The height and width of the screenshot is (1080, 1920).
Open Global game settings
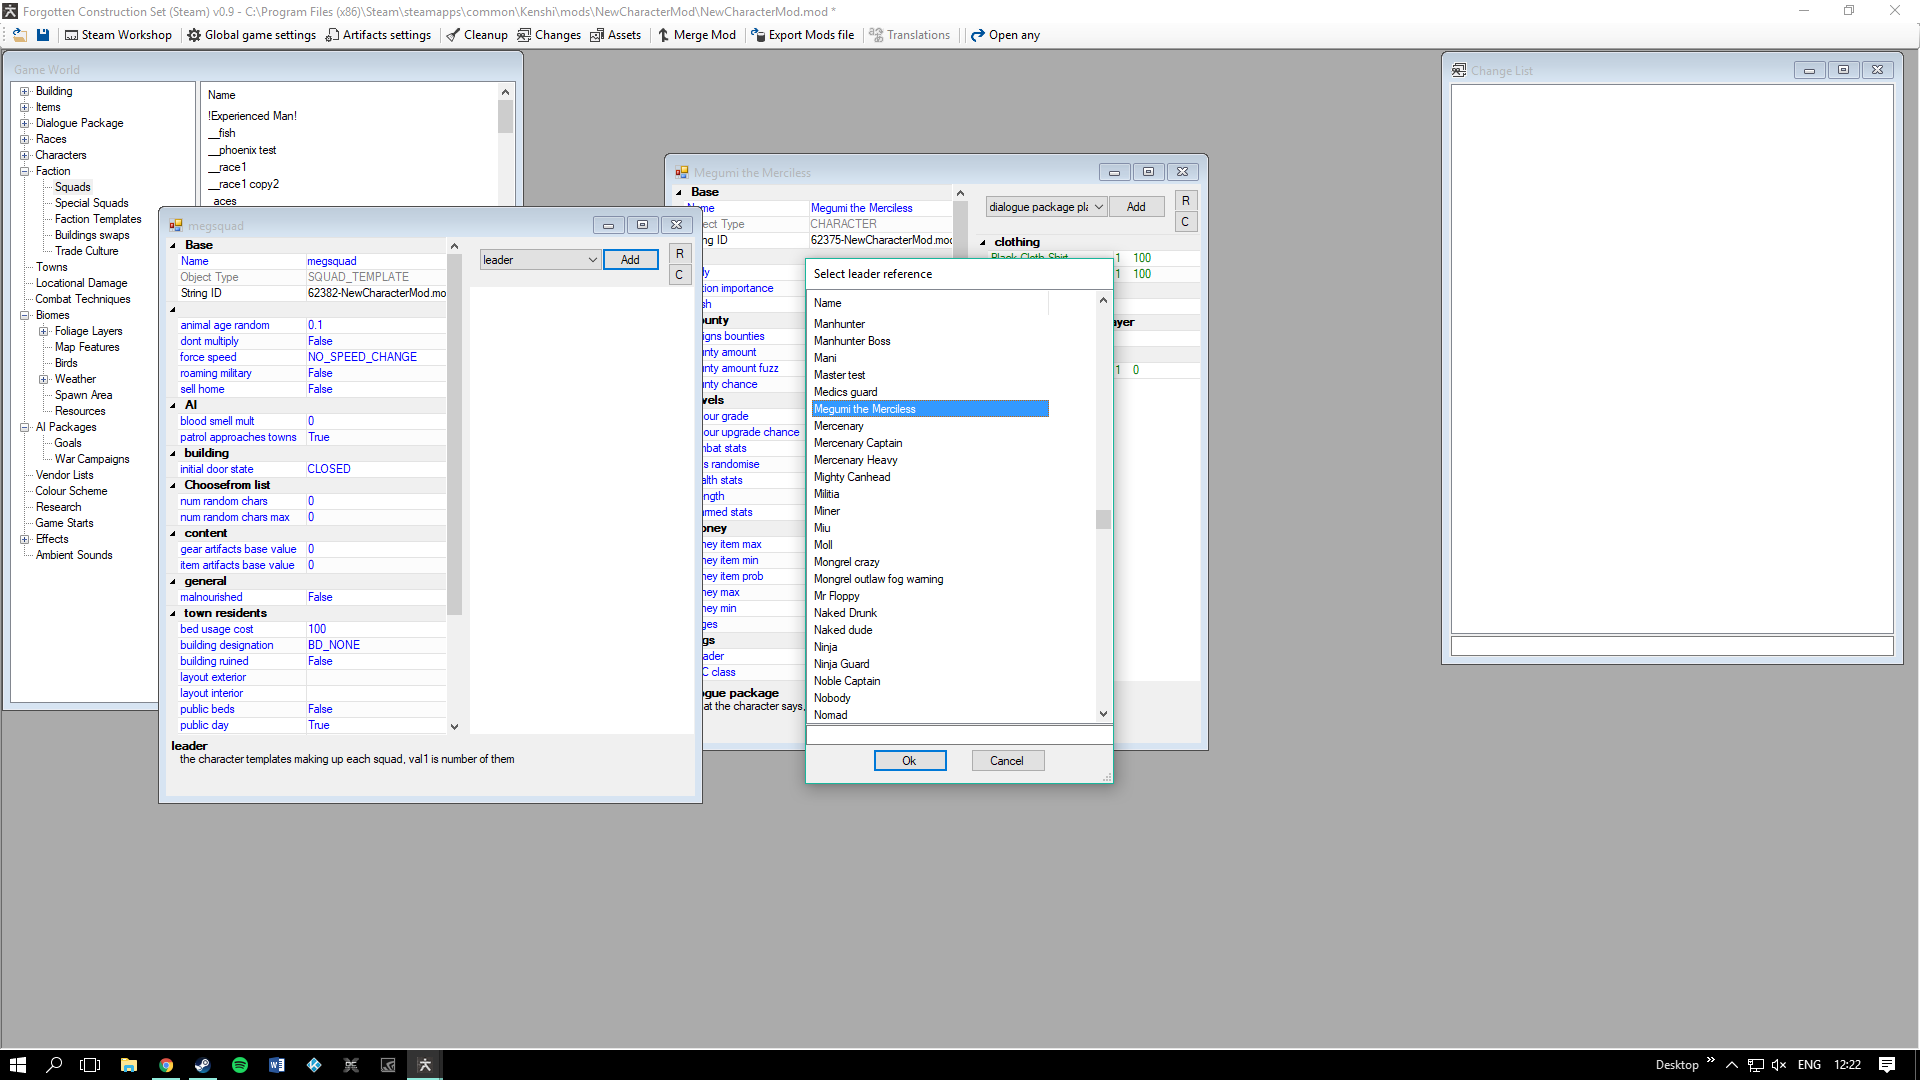(x=251, y=35)
